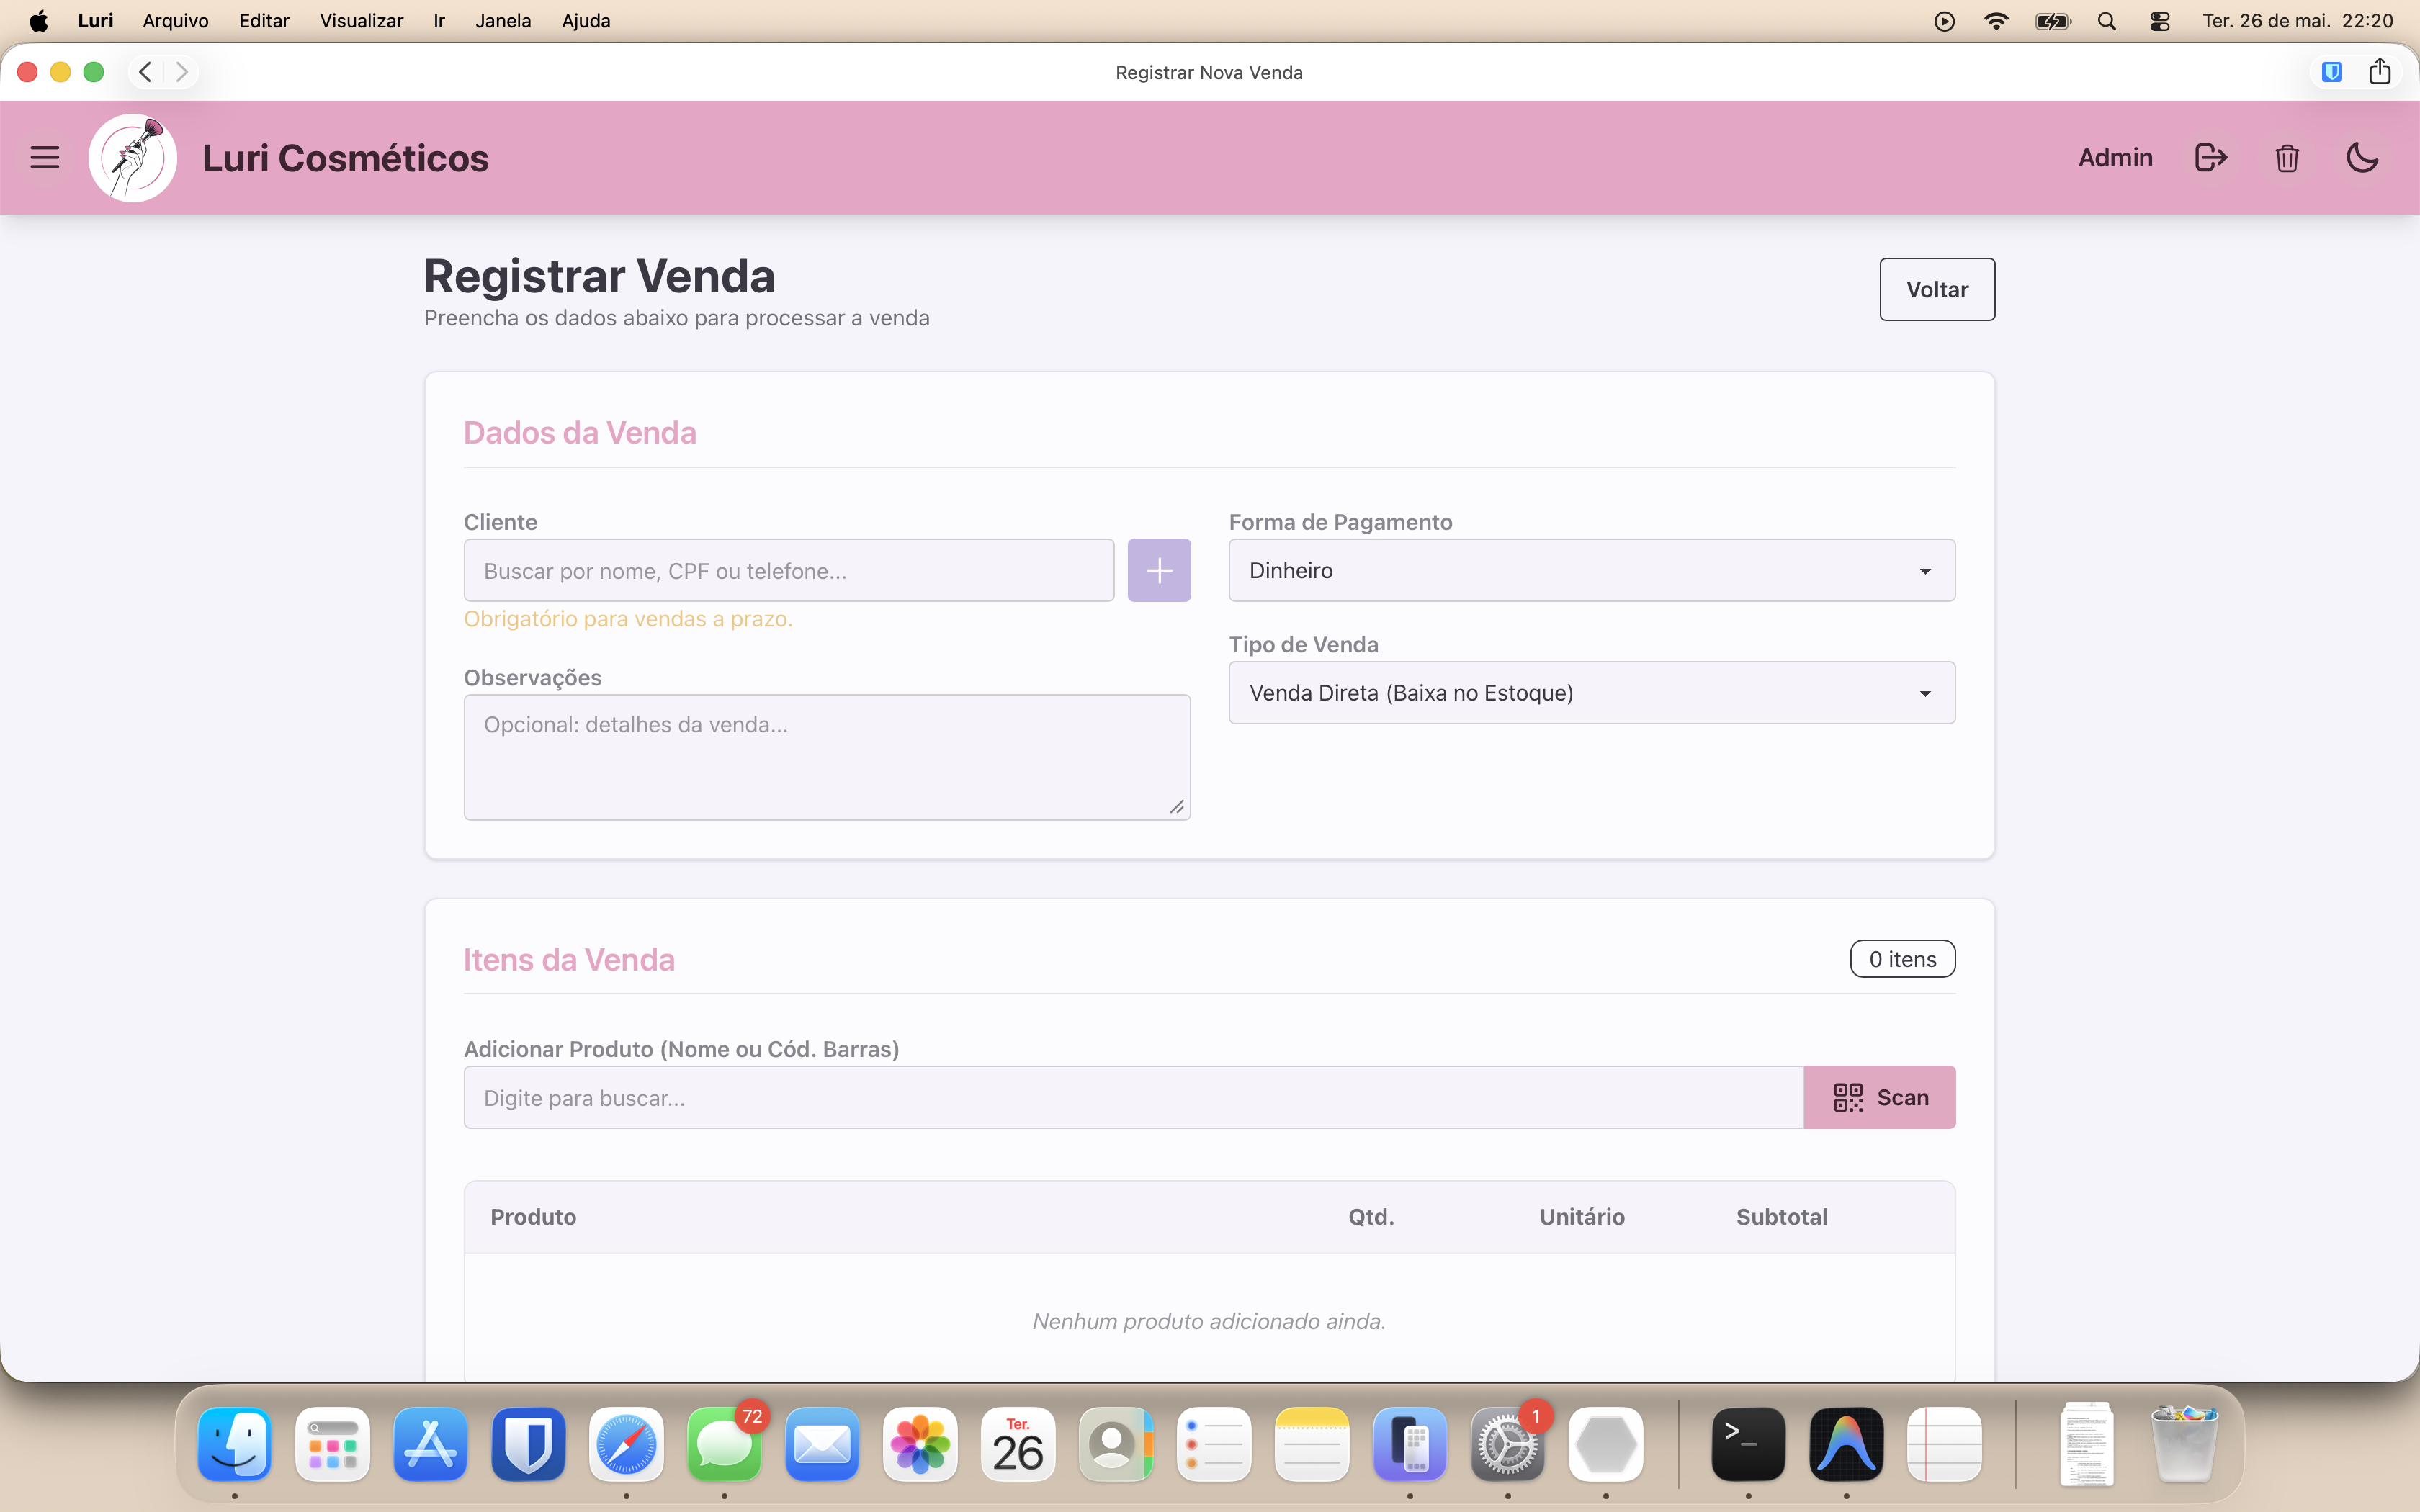Open Control Center in the menu bar
This screenshot has width=2420, height=1512.
(2159, 20)
